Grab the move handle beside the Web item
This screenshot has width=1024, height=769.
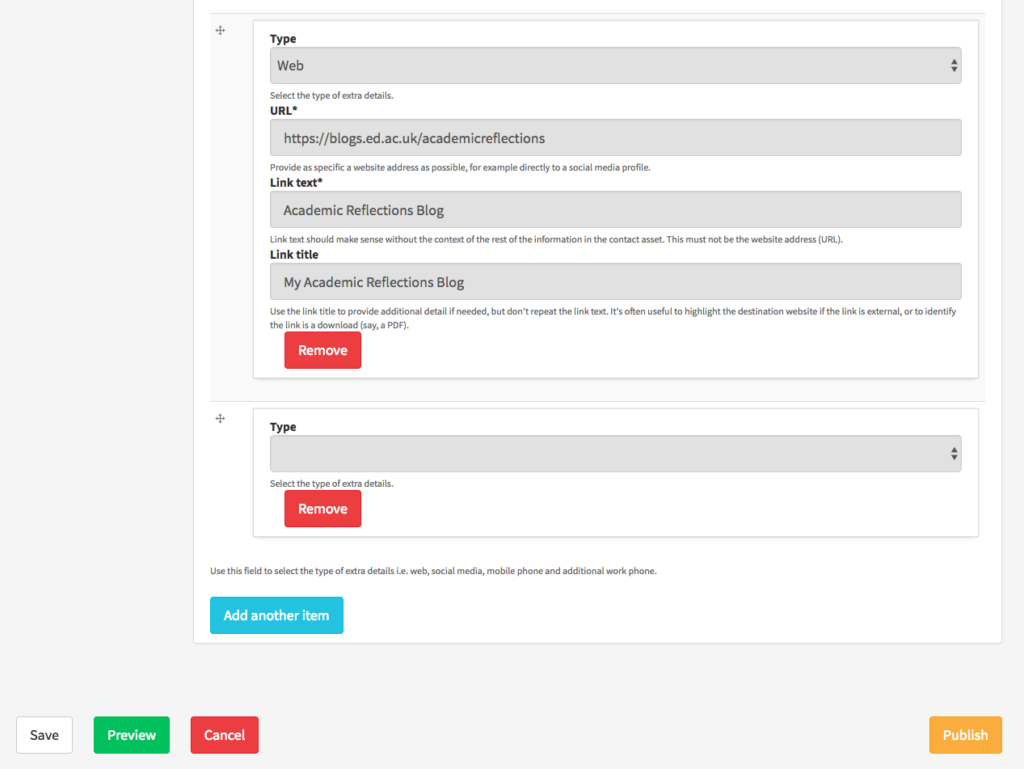(x=221, y=31)
